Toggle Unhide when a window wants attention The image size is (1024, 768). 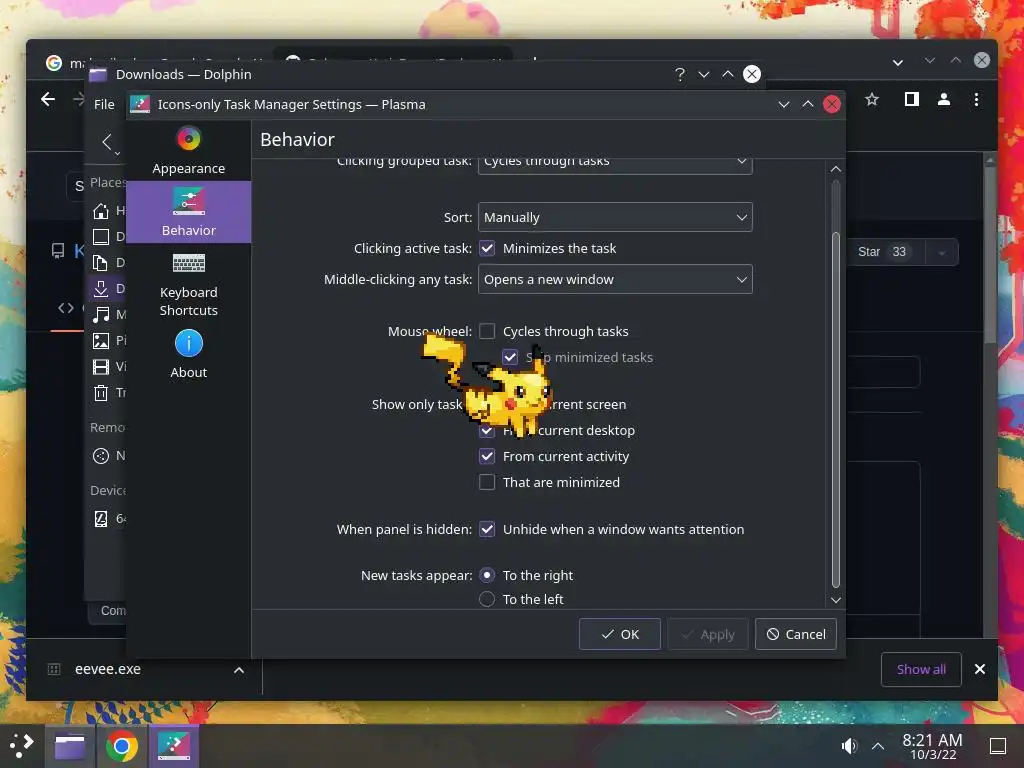pyautogui.click(x=487, y=529)
